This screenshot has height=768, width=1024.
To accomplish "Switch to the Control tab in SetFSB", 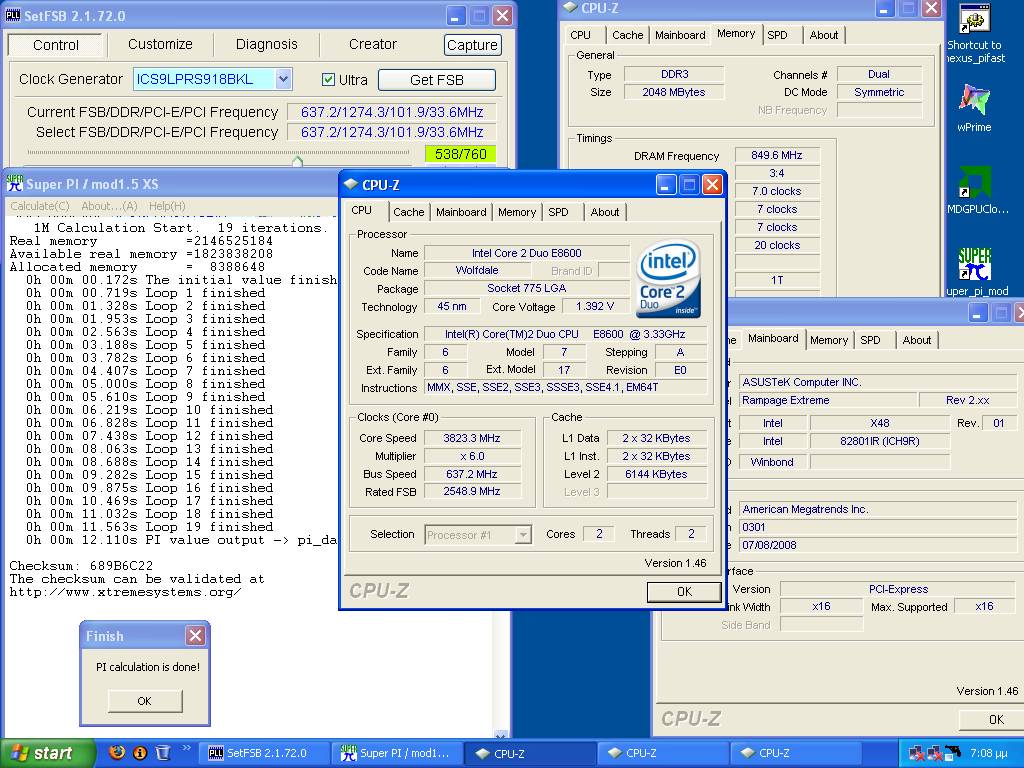I will tap(56, 45).
